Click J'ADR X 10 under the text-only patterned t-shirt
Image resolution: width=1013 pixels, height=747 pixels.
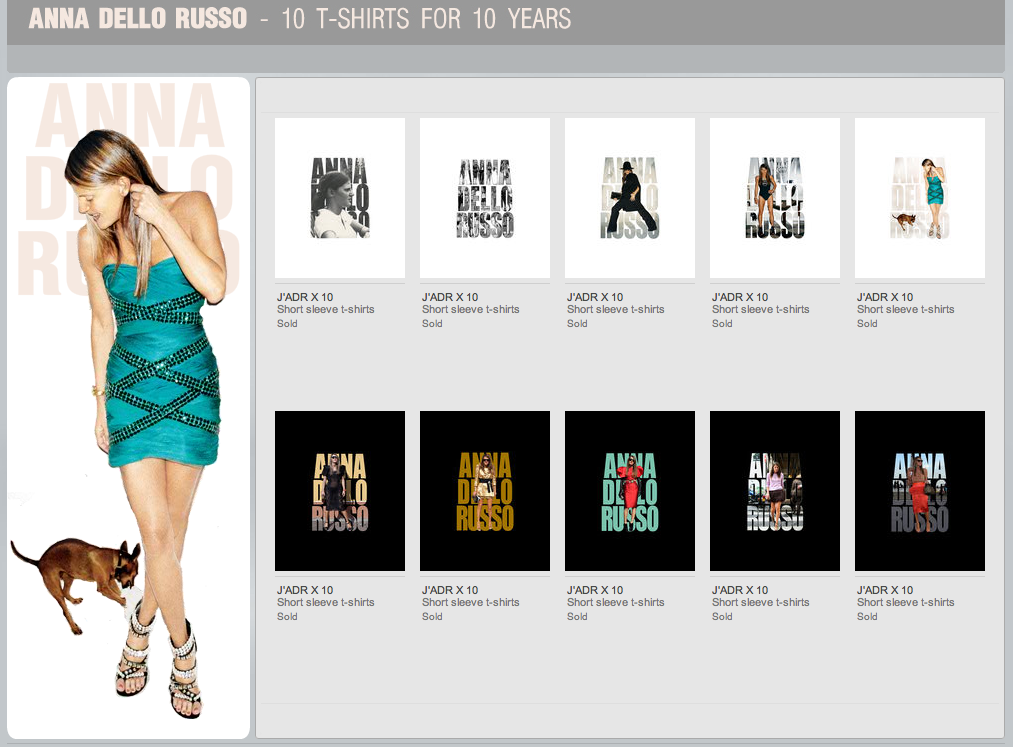(450, 297)
